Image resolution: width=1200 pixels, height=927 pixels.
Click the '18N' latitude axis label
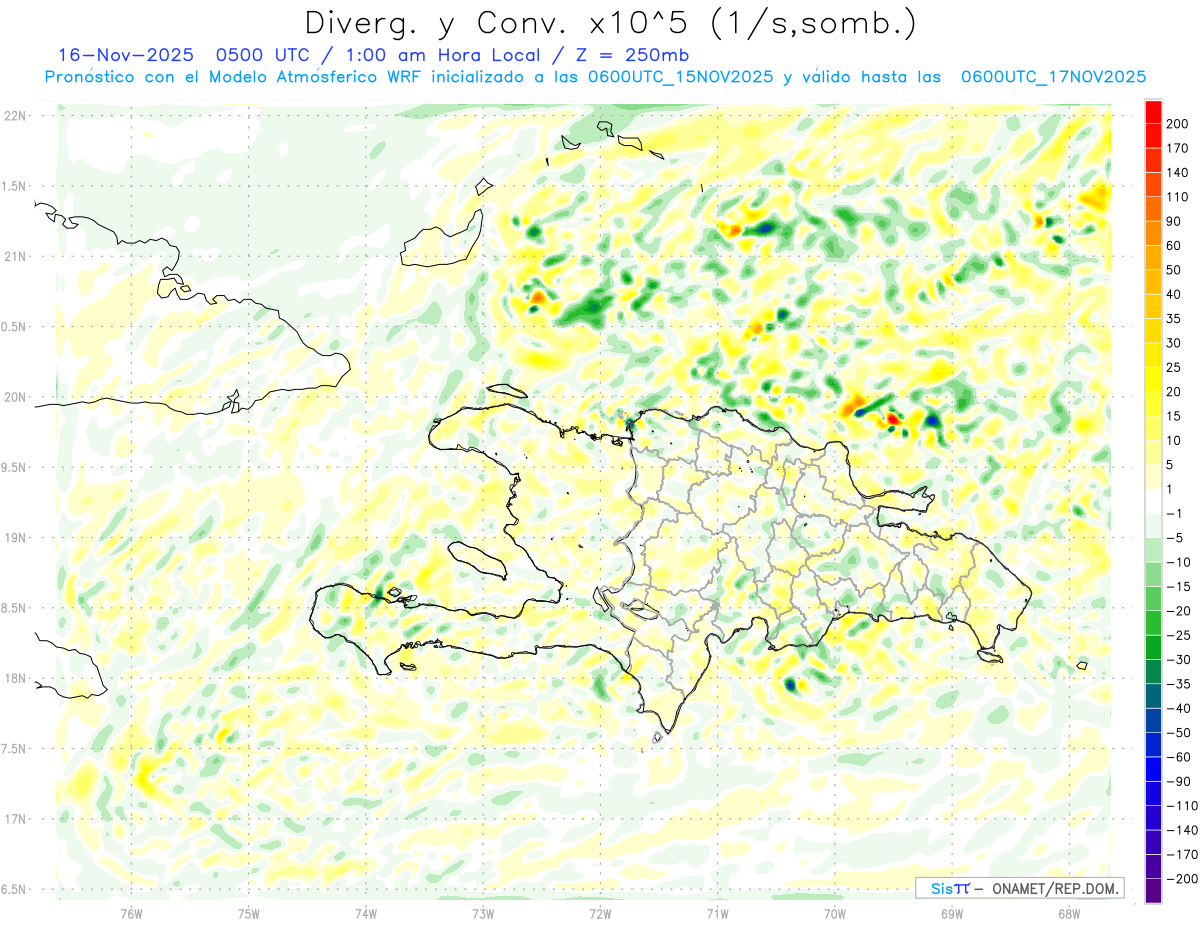(x=15, y=679)
